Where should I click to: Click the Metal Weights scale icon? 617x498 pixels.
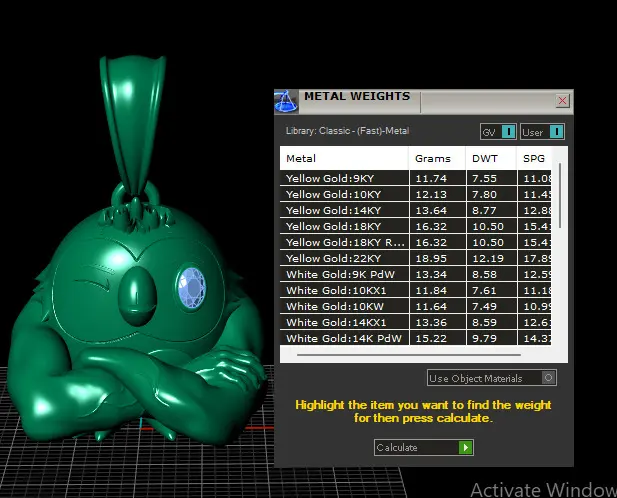pyautogui.click(x=286, y=101)
